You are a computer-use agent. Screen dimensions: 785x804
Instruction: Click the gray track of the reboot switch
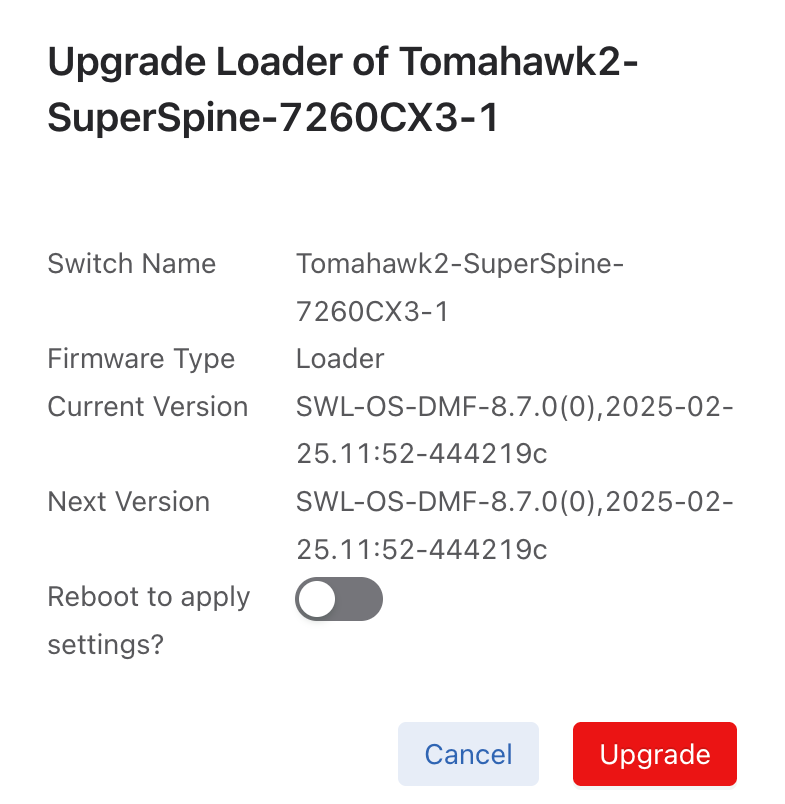(360, 599)
